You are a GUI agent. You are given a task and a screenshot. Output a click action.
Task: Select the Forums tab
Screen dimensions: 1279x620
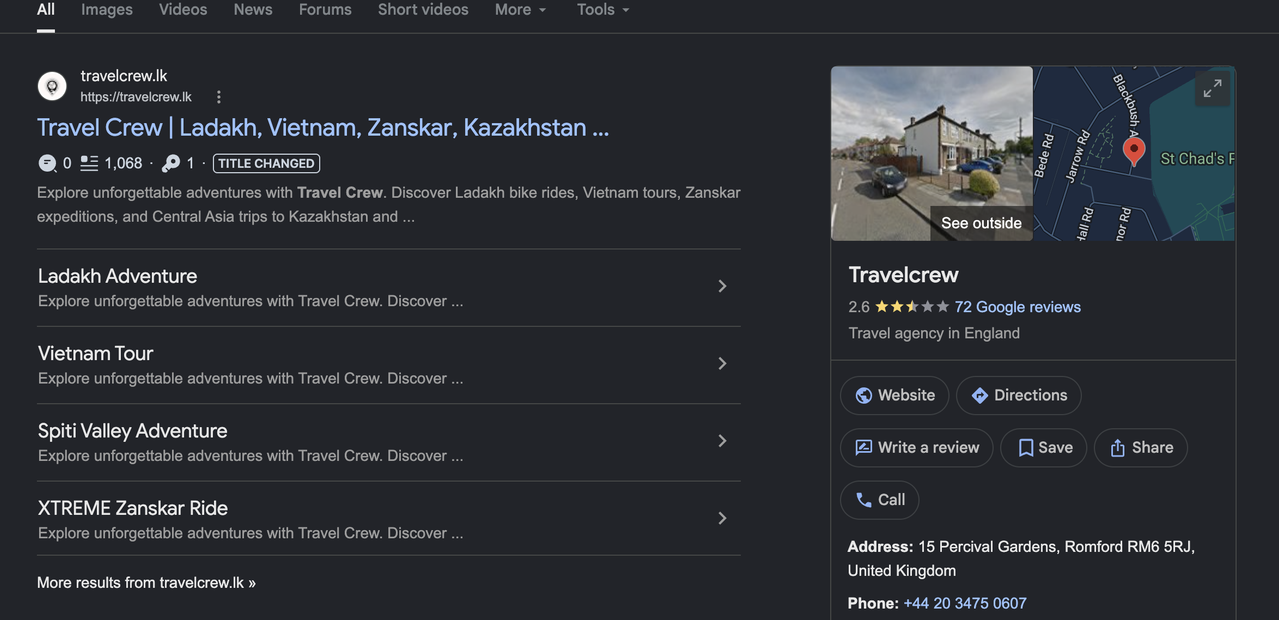coord(325,9)
